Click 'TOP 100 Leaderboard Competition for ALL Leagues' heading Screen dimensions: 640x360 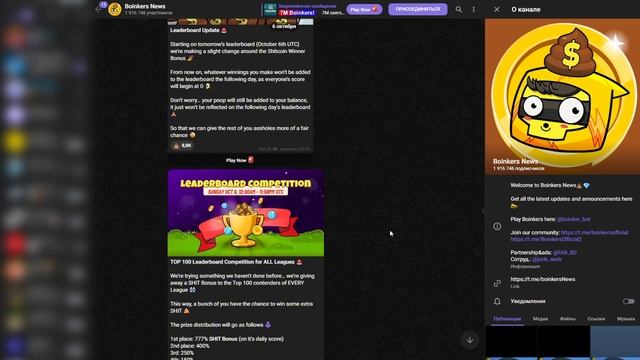(232, 262)
